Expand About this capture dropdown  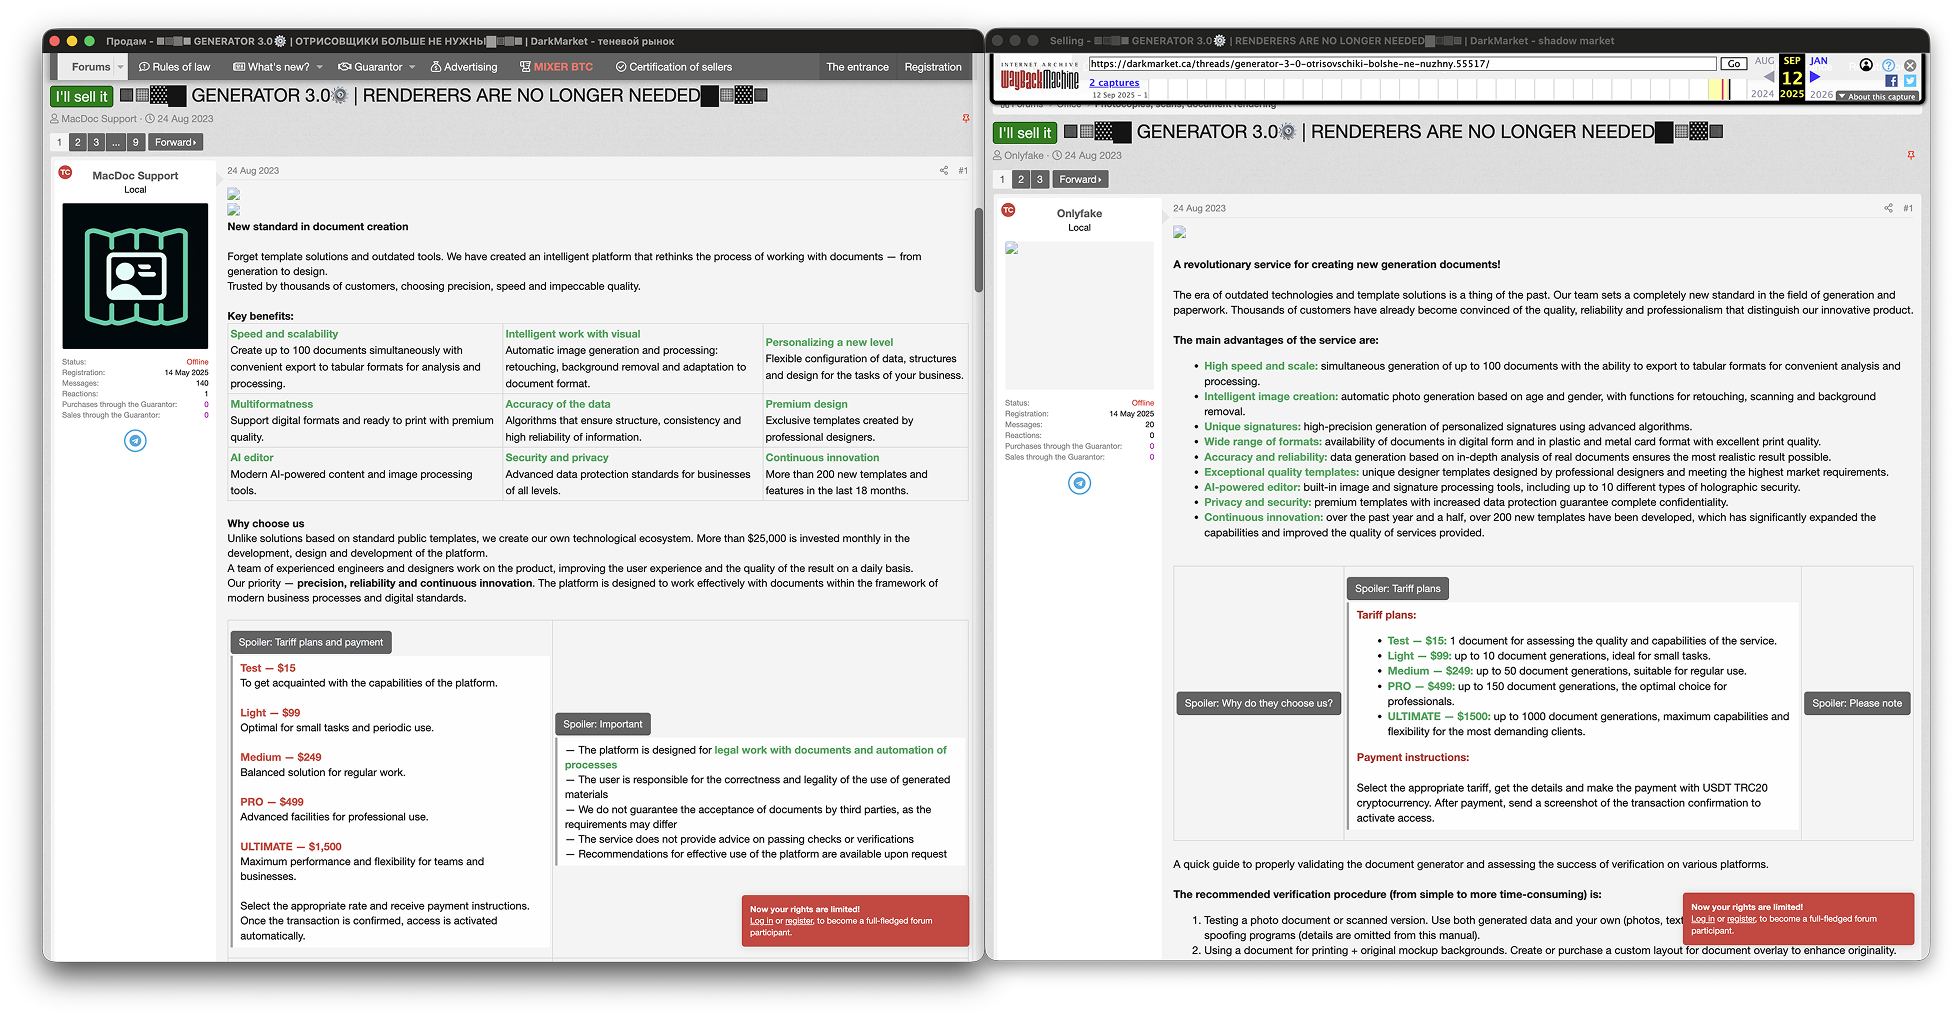tap(1877, 96)
